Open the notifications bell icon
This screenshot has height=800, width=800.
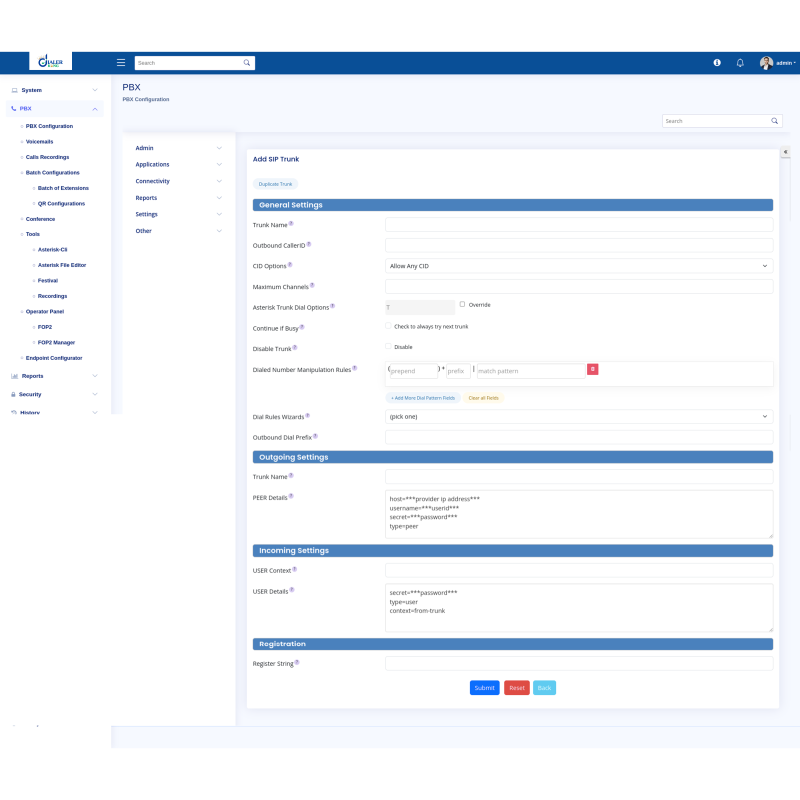tap(740, 62)
